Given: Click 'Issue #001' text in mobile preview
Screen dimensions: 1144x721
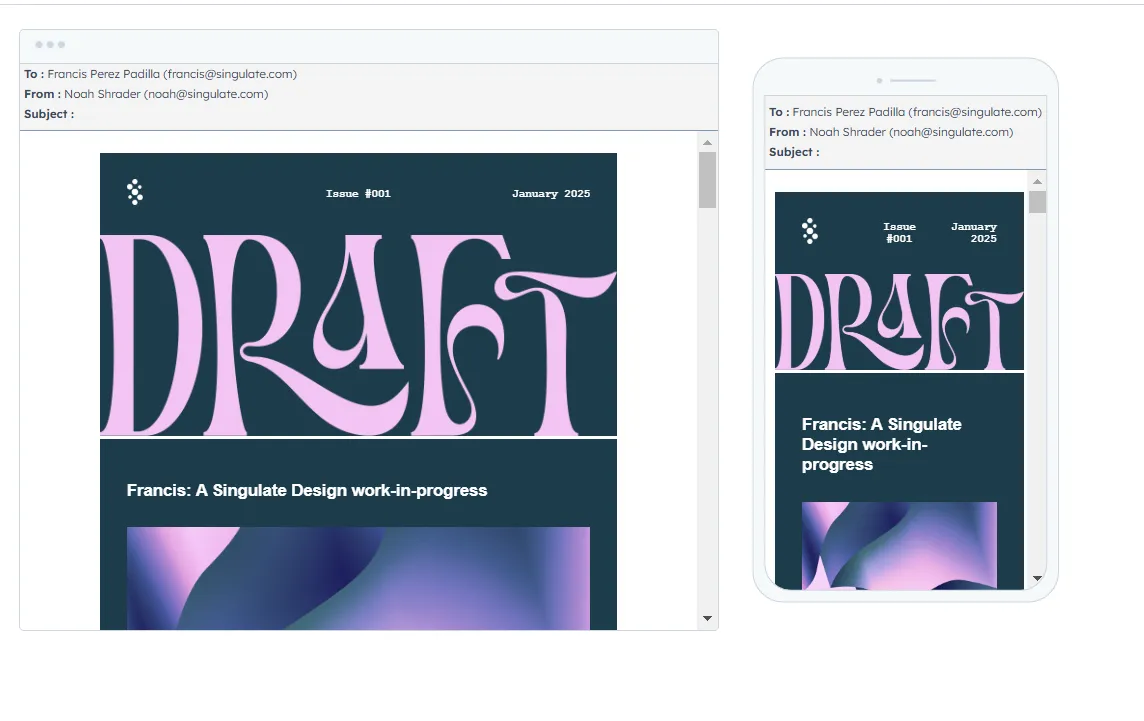Looking at the screenshot, I should (899, 232).
